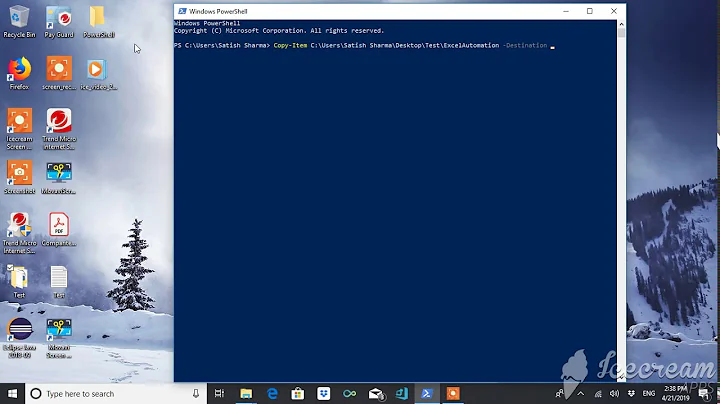Screen dimensions: 720x404
Task: Open the PowerShell folder on desktop
Action: coord(97,18)
